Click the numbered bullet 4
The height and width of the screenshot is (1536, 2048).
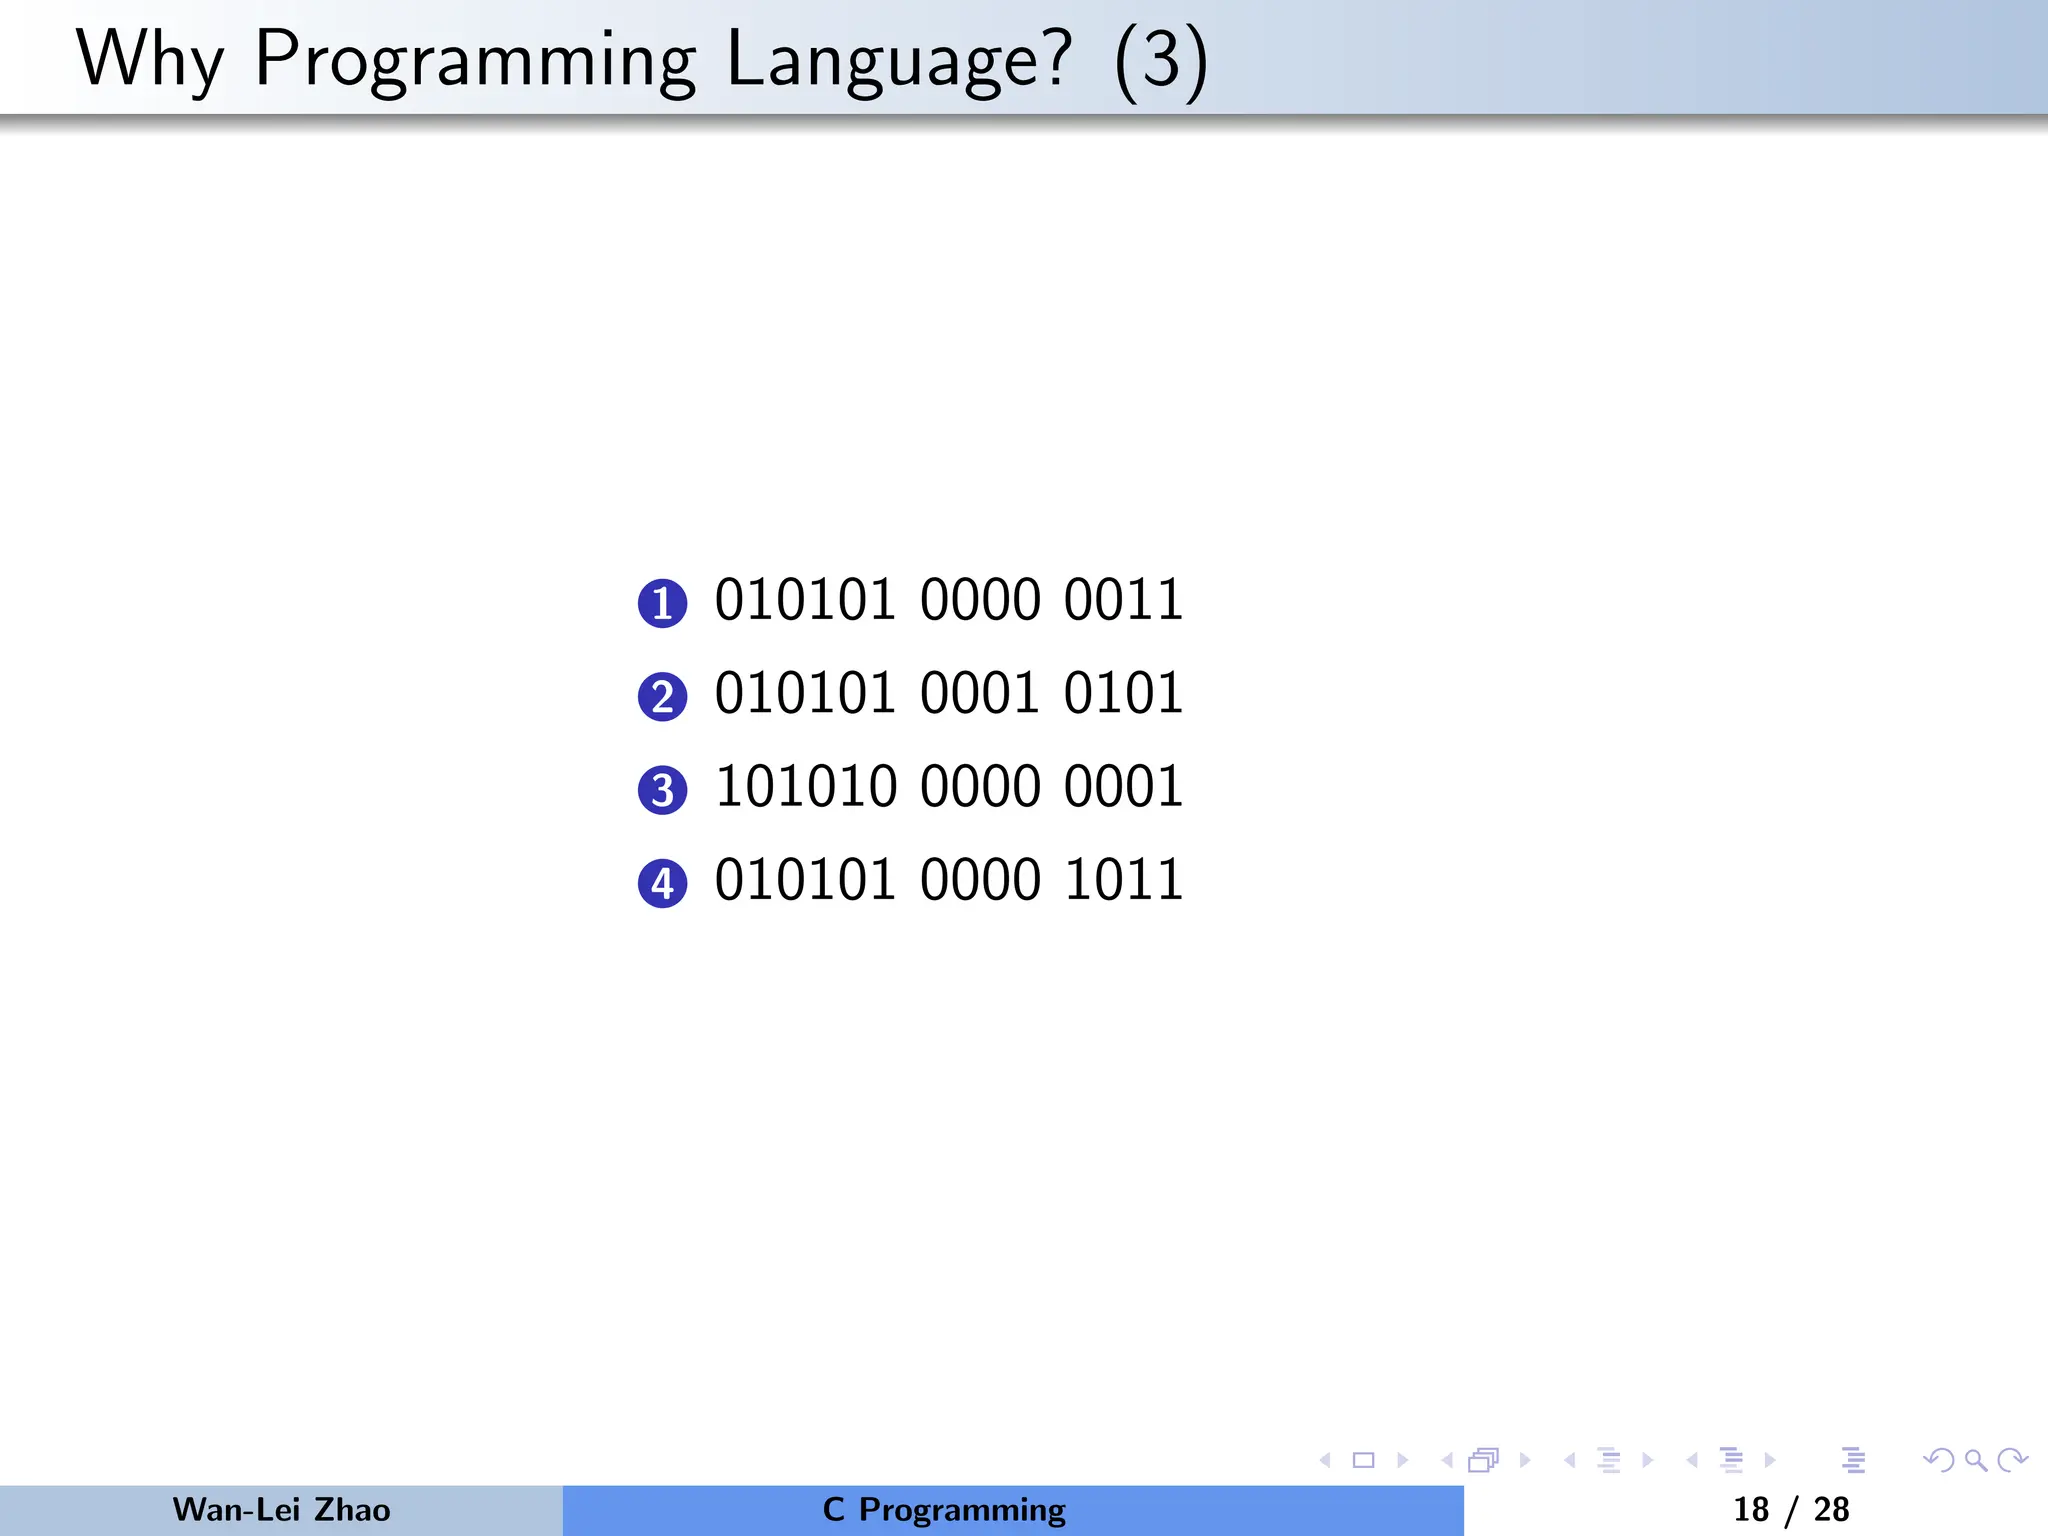click(662, 883)
